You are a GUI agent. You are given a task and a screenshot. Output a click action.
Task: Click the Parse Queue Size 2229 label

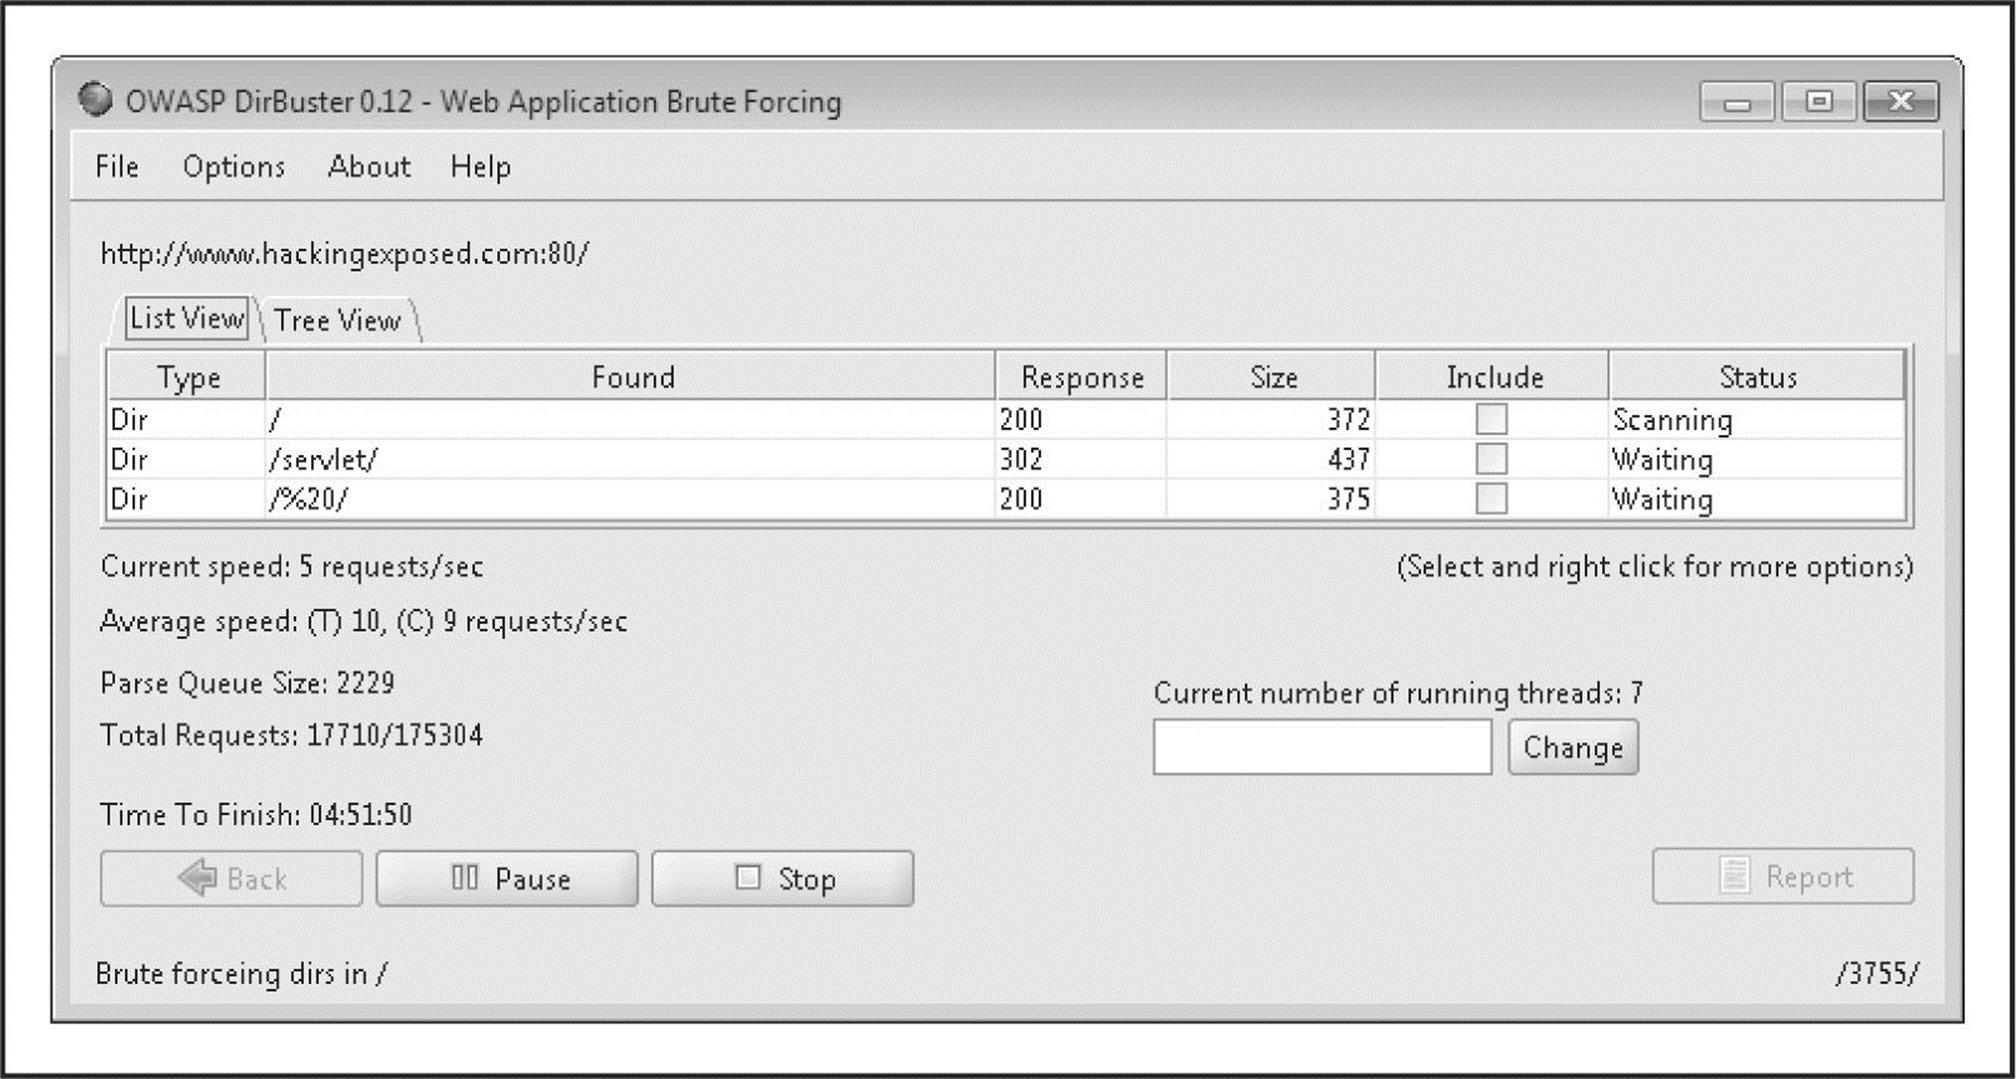[x=247, y=683]
